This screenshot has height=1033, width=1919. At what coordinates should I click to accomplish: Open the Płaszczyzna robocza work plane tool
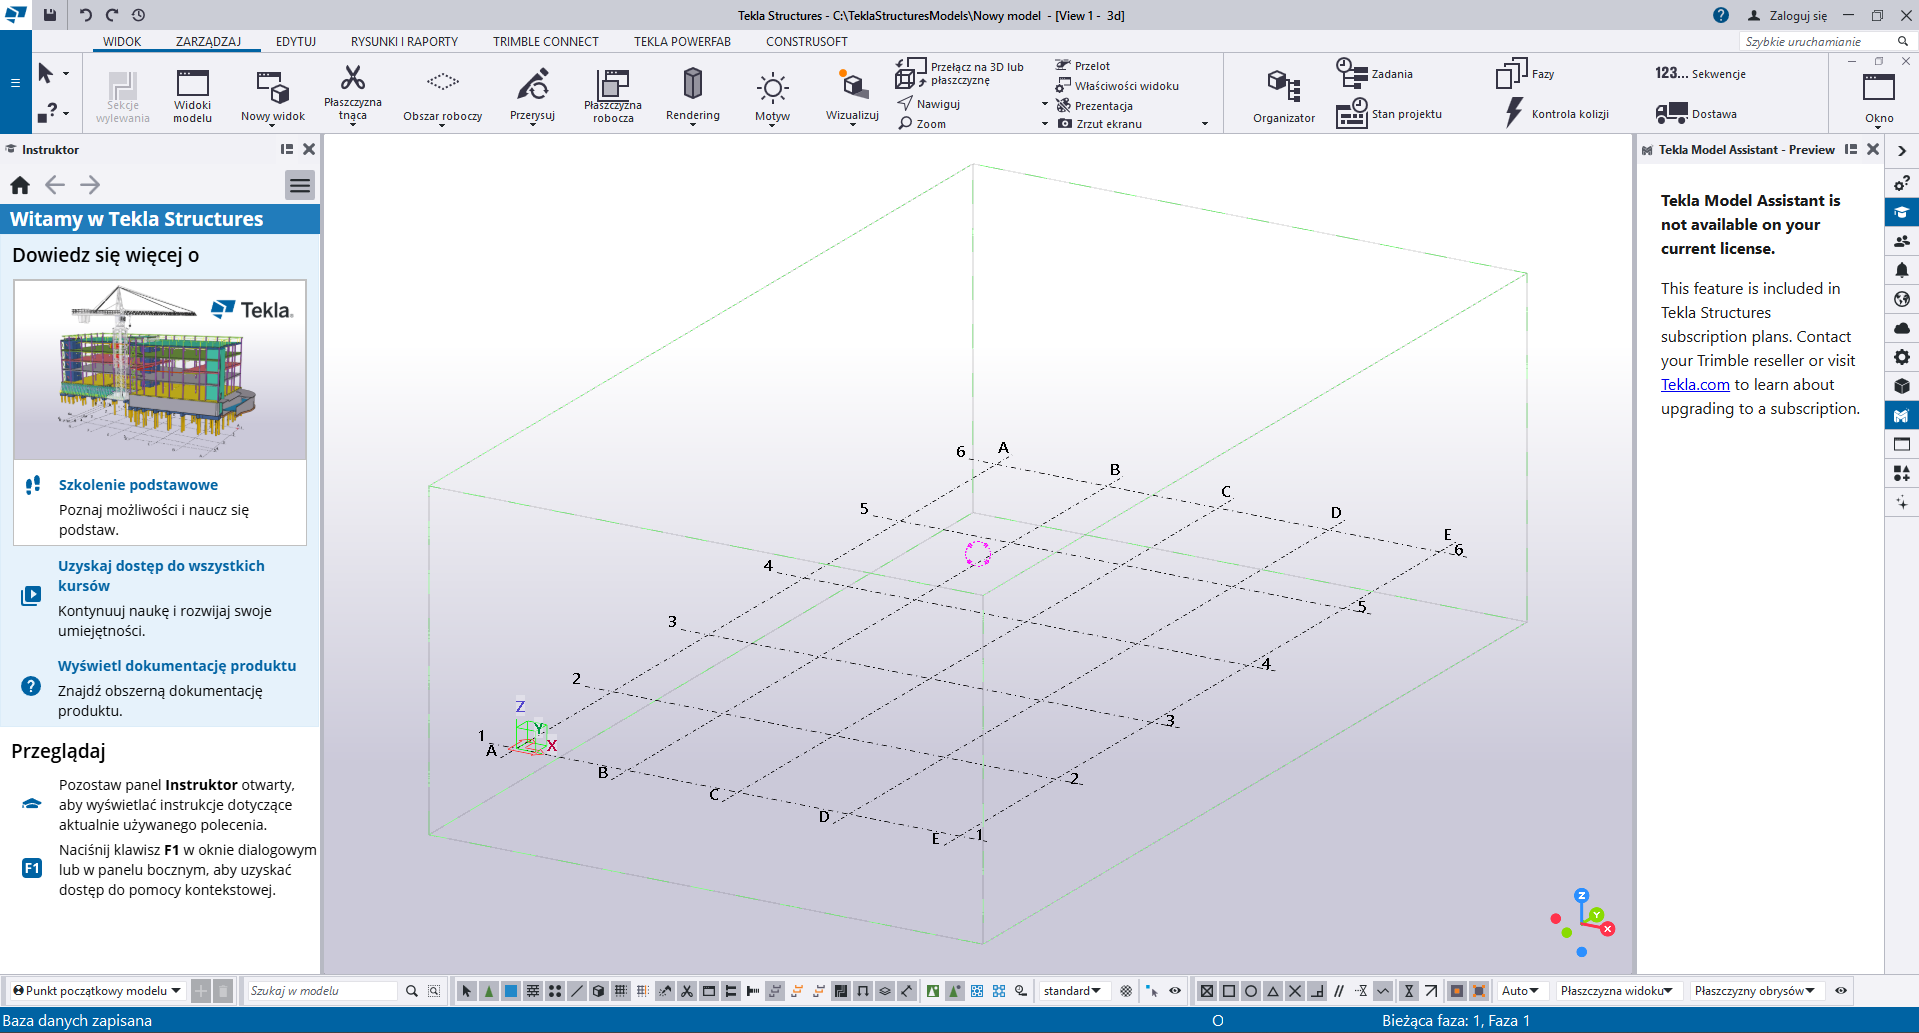(613, 95)
